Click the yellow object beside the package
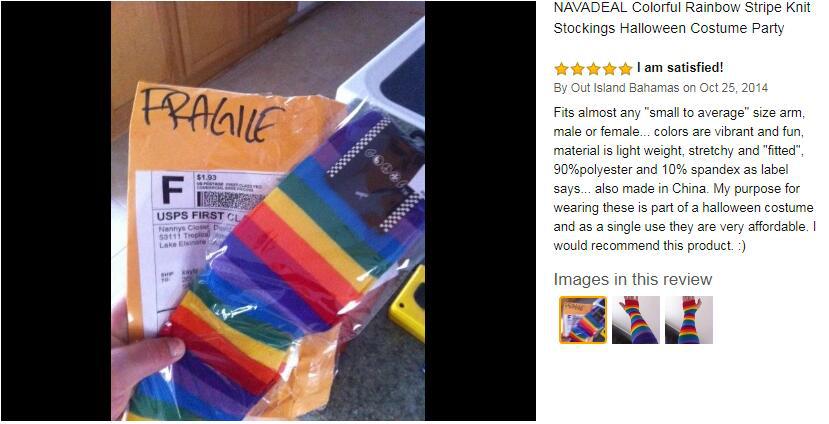The height and width of the screenshot is (424, 829). (x=408, y=303)
